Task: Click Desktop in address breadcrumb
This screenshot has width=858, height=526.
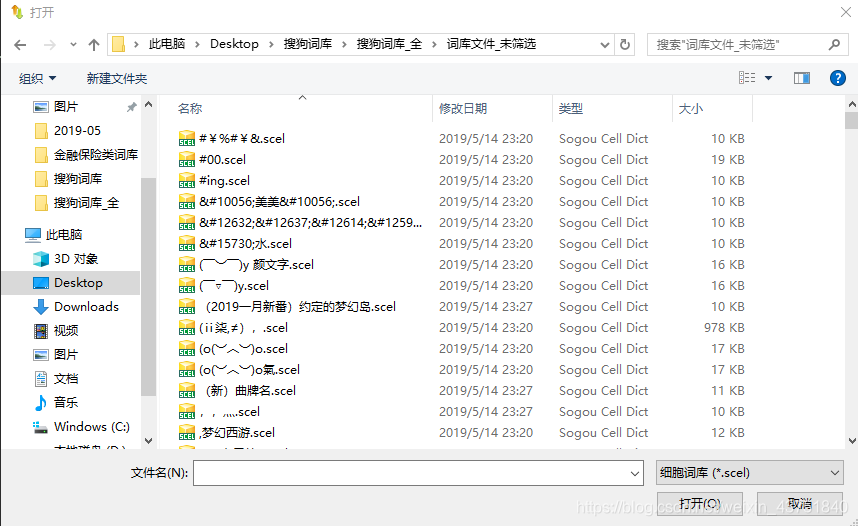Action: pos(234,44)
